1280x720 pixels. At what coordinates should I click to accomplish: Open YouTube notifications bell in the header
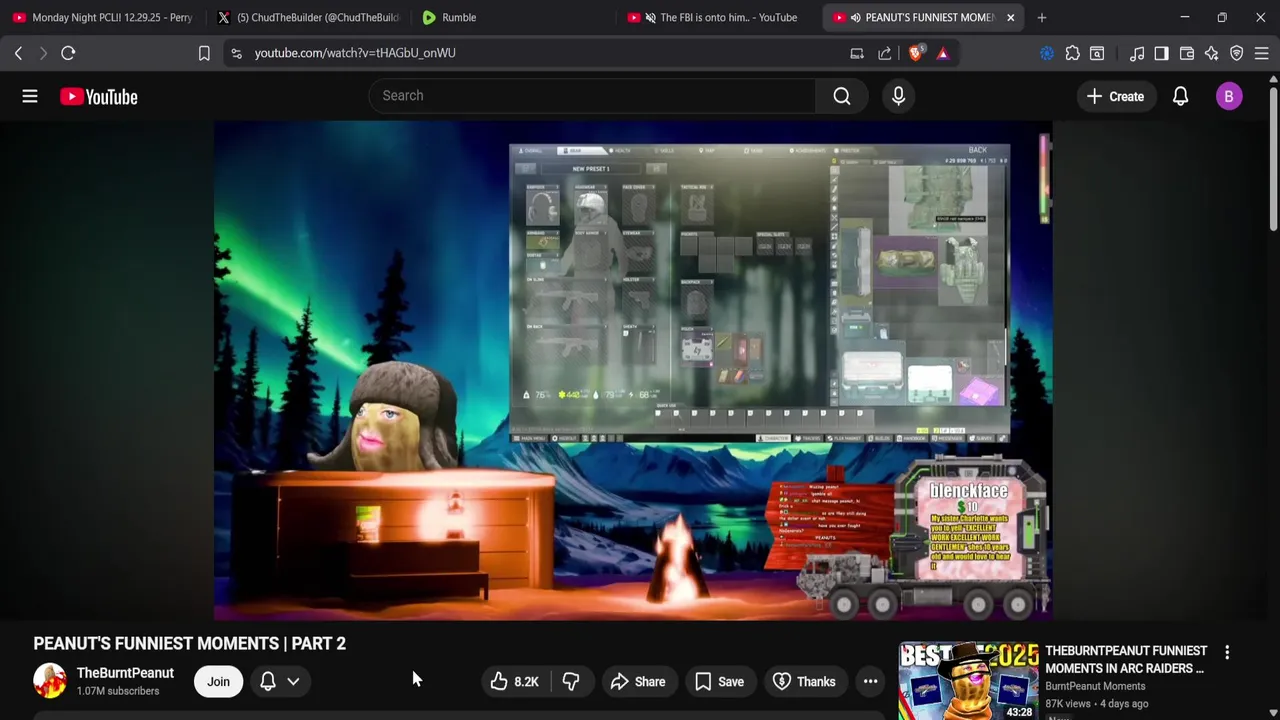1180,96
